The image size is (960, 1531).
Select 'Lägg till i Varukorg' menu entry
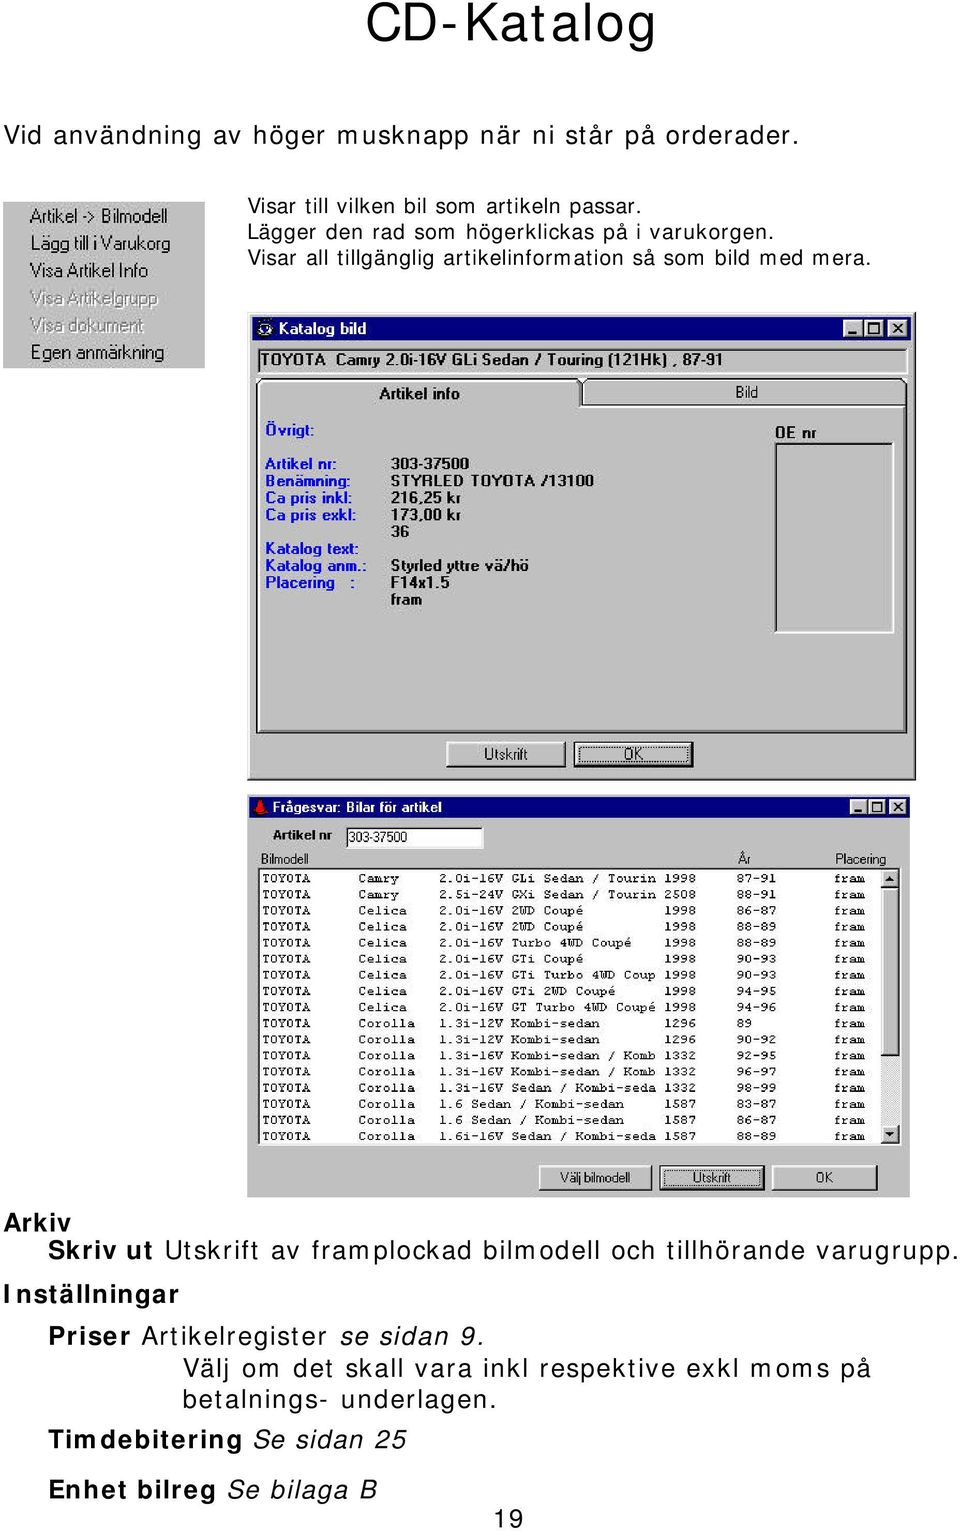[x=100, y=243]
